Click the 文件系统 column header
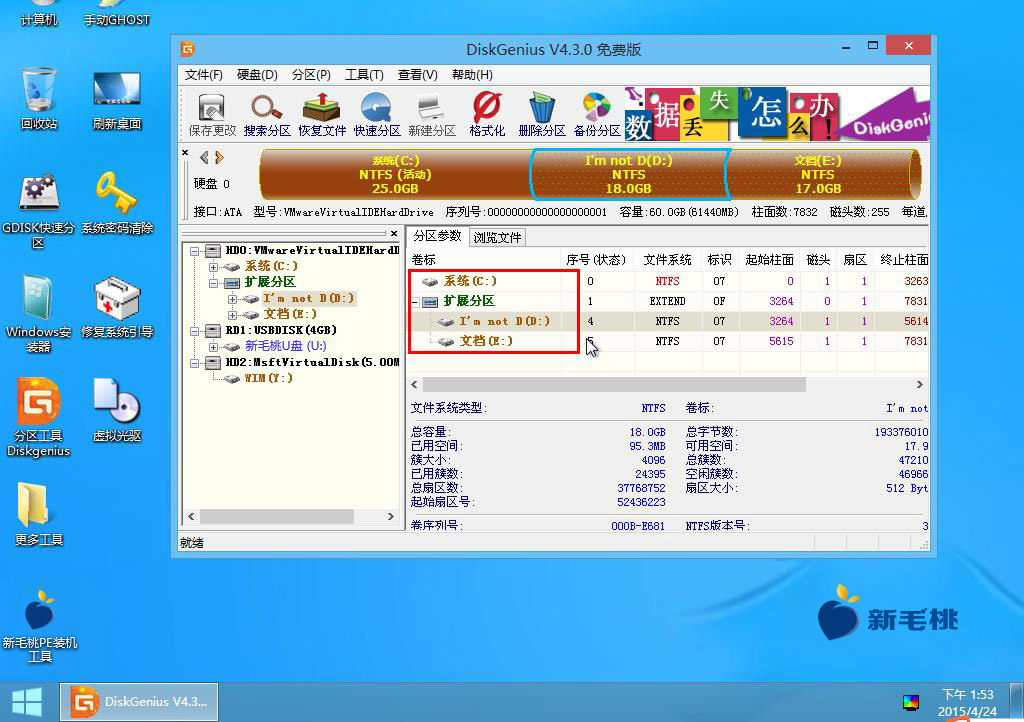Image resolution: width=1024 pixels, height=722 pixels. pyautogui.click(x=667, y=260)
